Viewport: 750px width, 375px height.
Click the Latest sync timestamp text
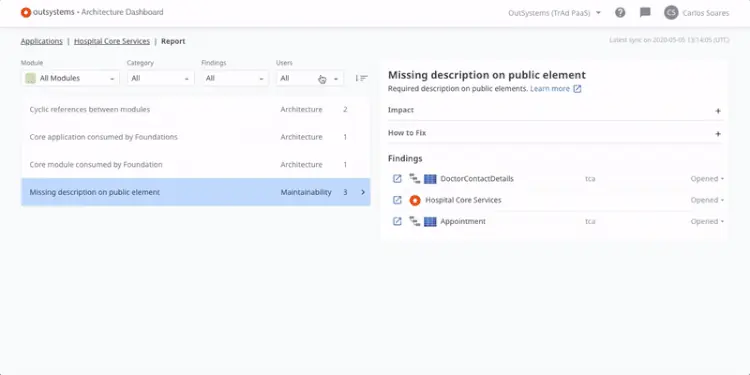[x=669, y=40]
